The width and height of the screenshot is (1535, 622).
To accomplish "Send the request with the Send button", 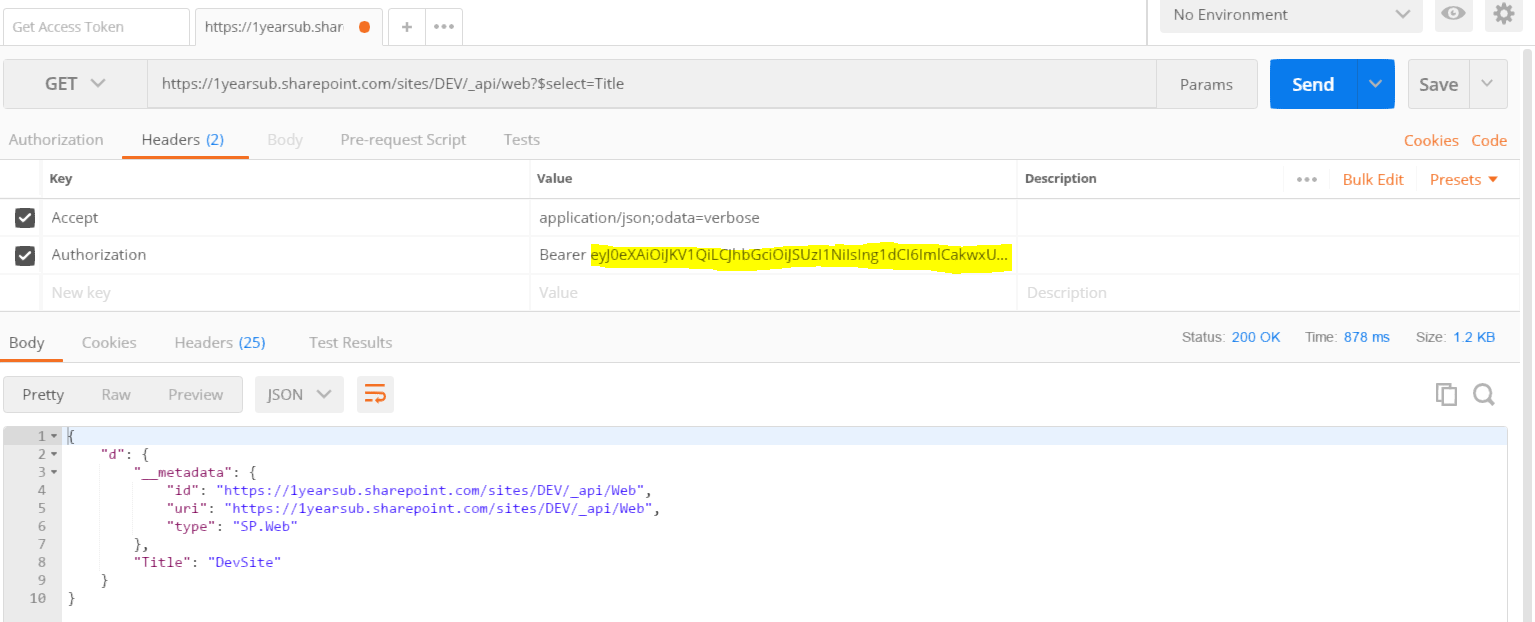I will pos(1313,84).
